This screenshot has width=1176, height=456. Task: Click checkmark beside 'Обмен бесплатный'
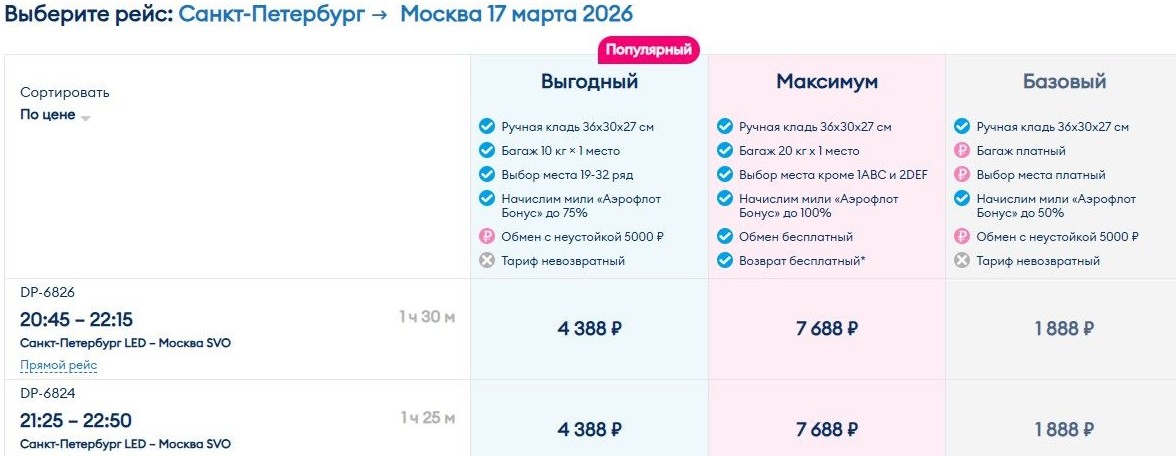pyautogui.click(x=725, y=237)
